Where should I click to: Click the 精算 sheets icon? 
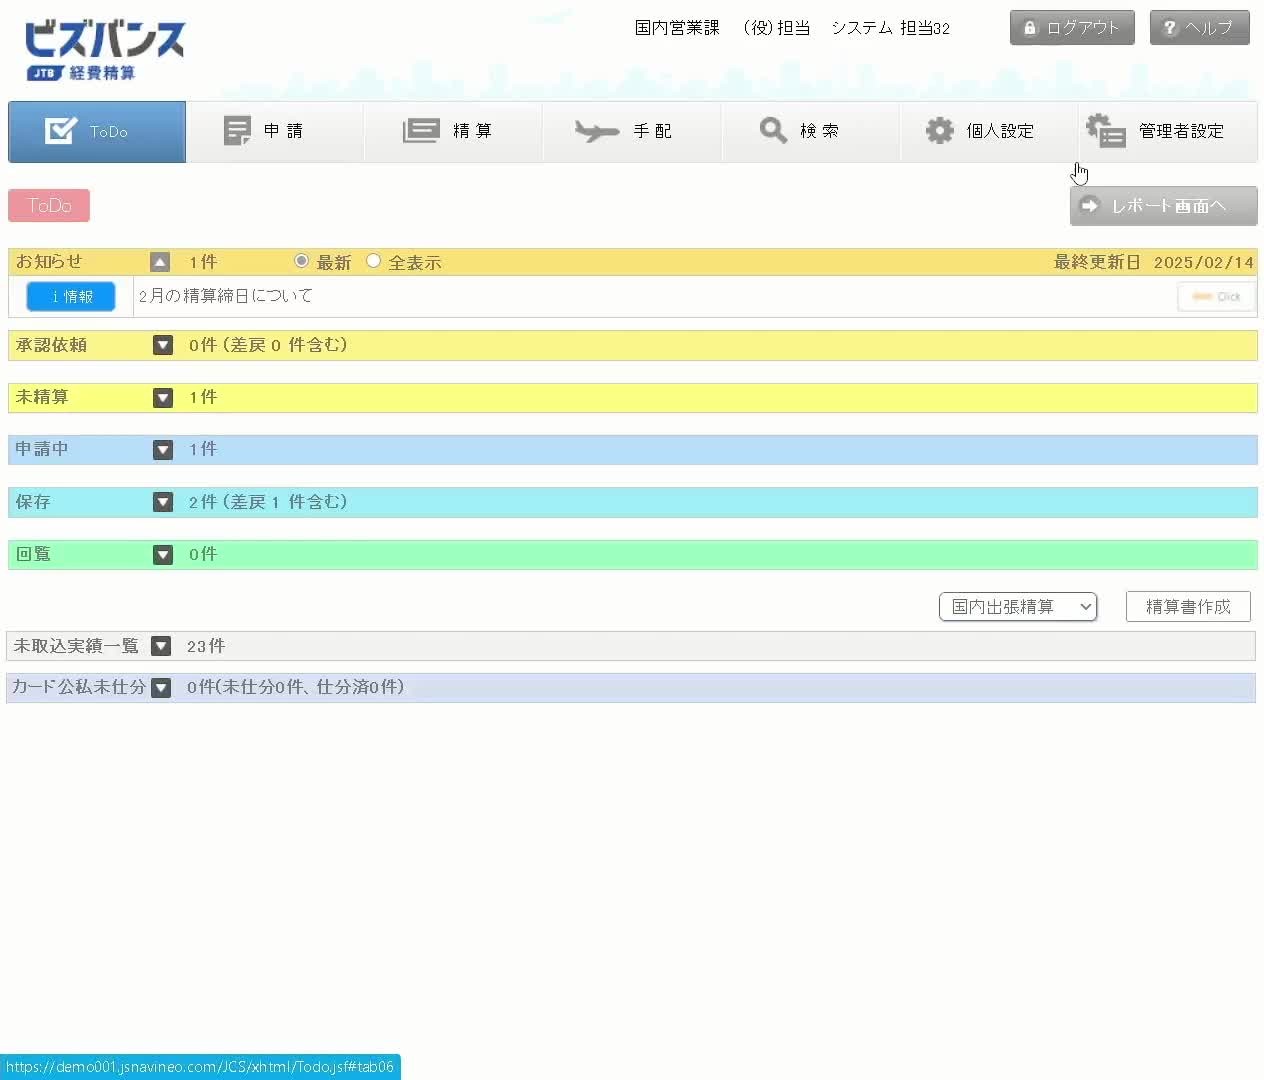pyautogui.click(x=421, y=131)
